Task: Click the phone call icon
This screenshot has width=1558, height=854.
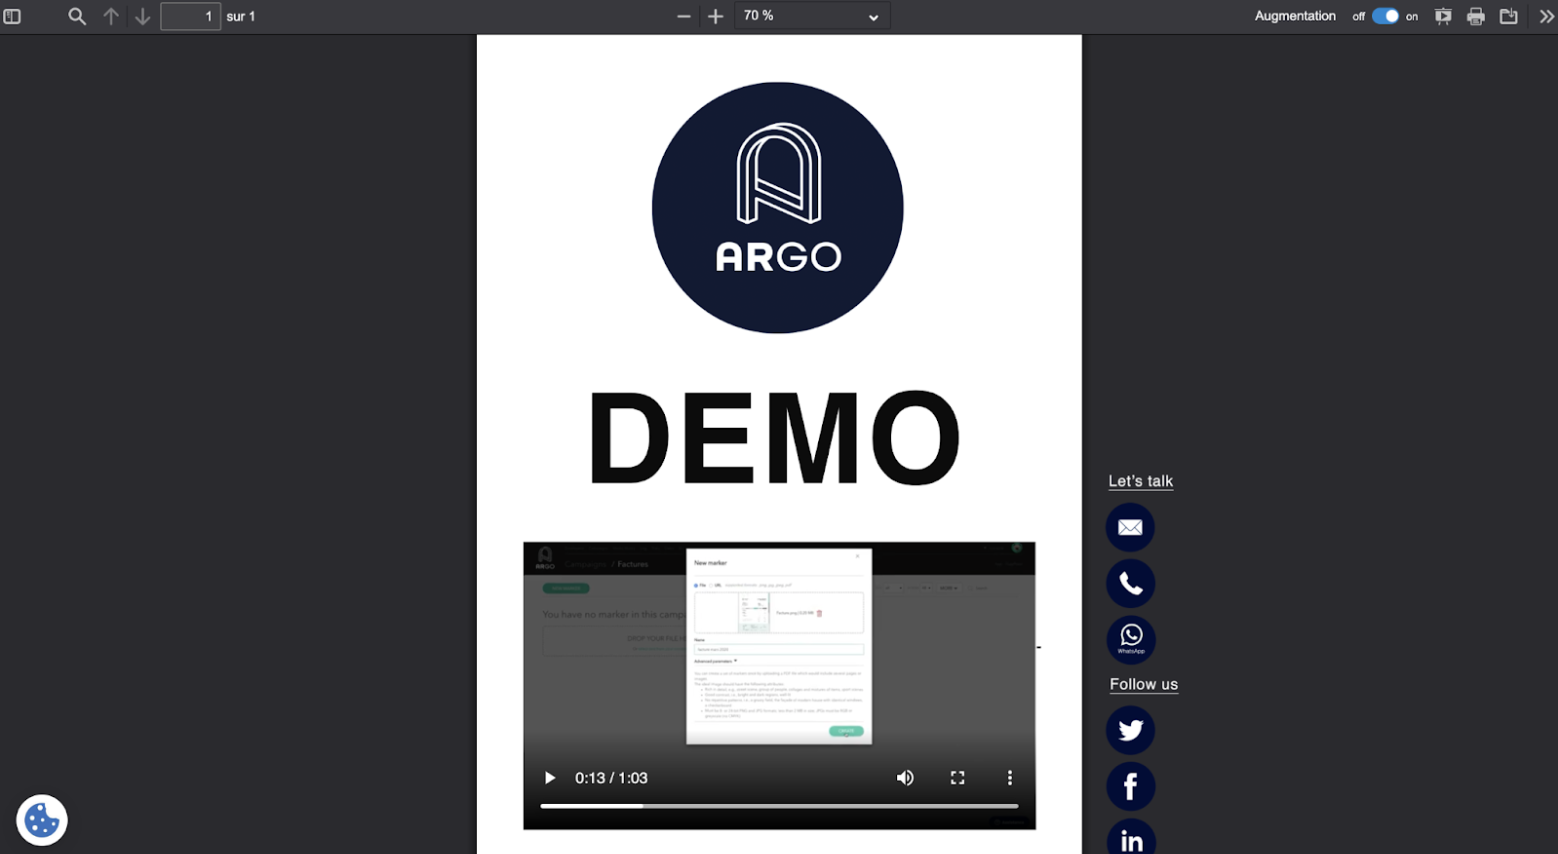Action: coord(1130,583)
